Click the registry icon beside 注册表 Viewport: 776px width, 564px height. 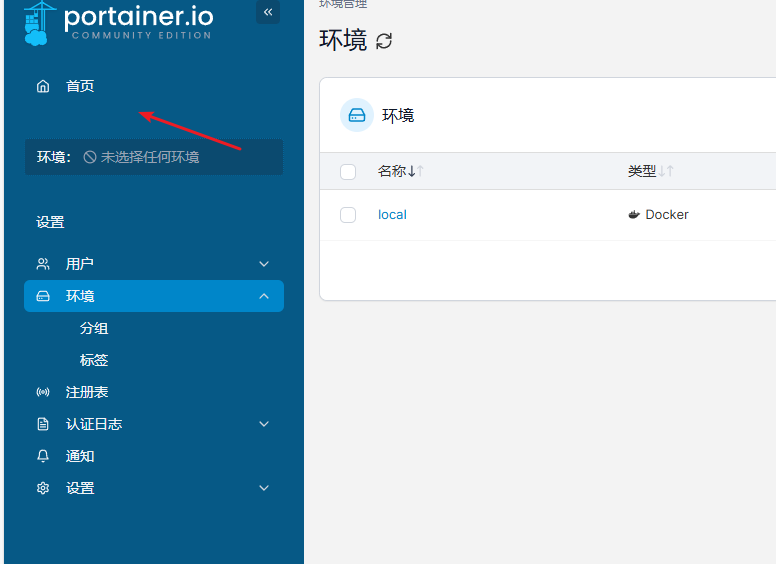pos(43,392)
